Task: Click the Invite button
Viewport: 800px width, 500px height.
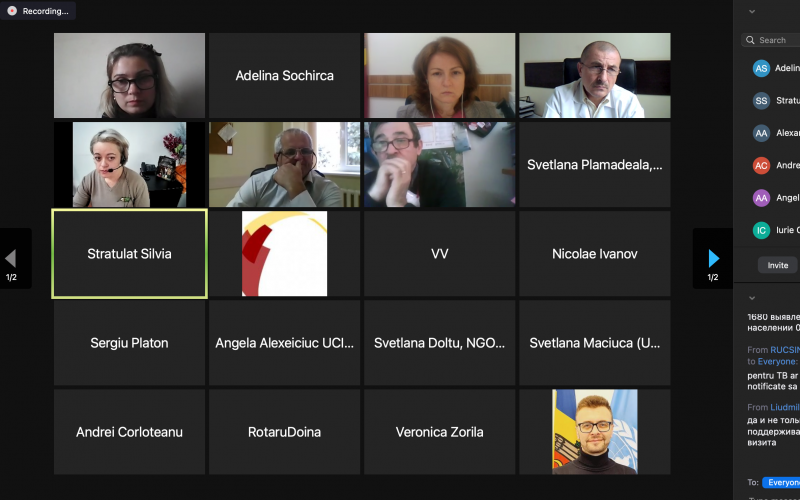Action: click(778, 265)
